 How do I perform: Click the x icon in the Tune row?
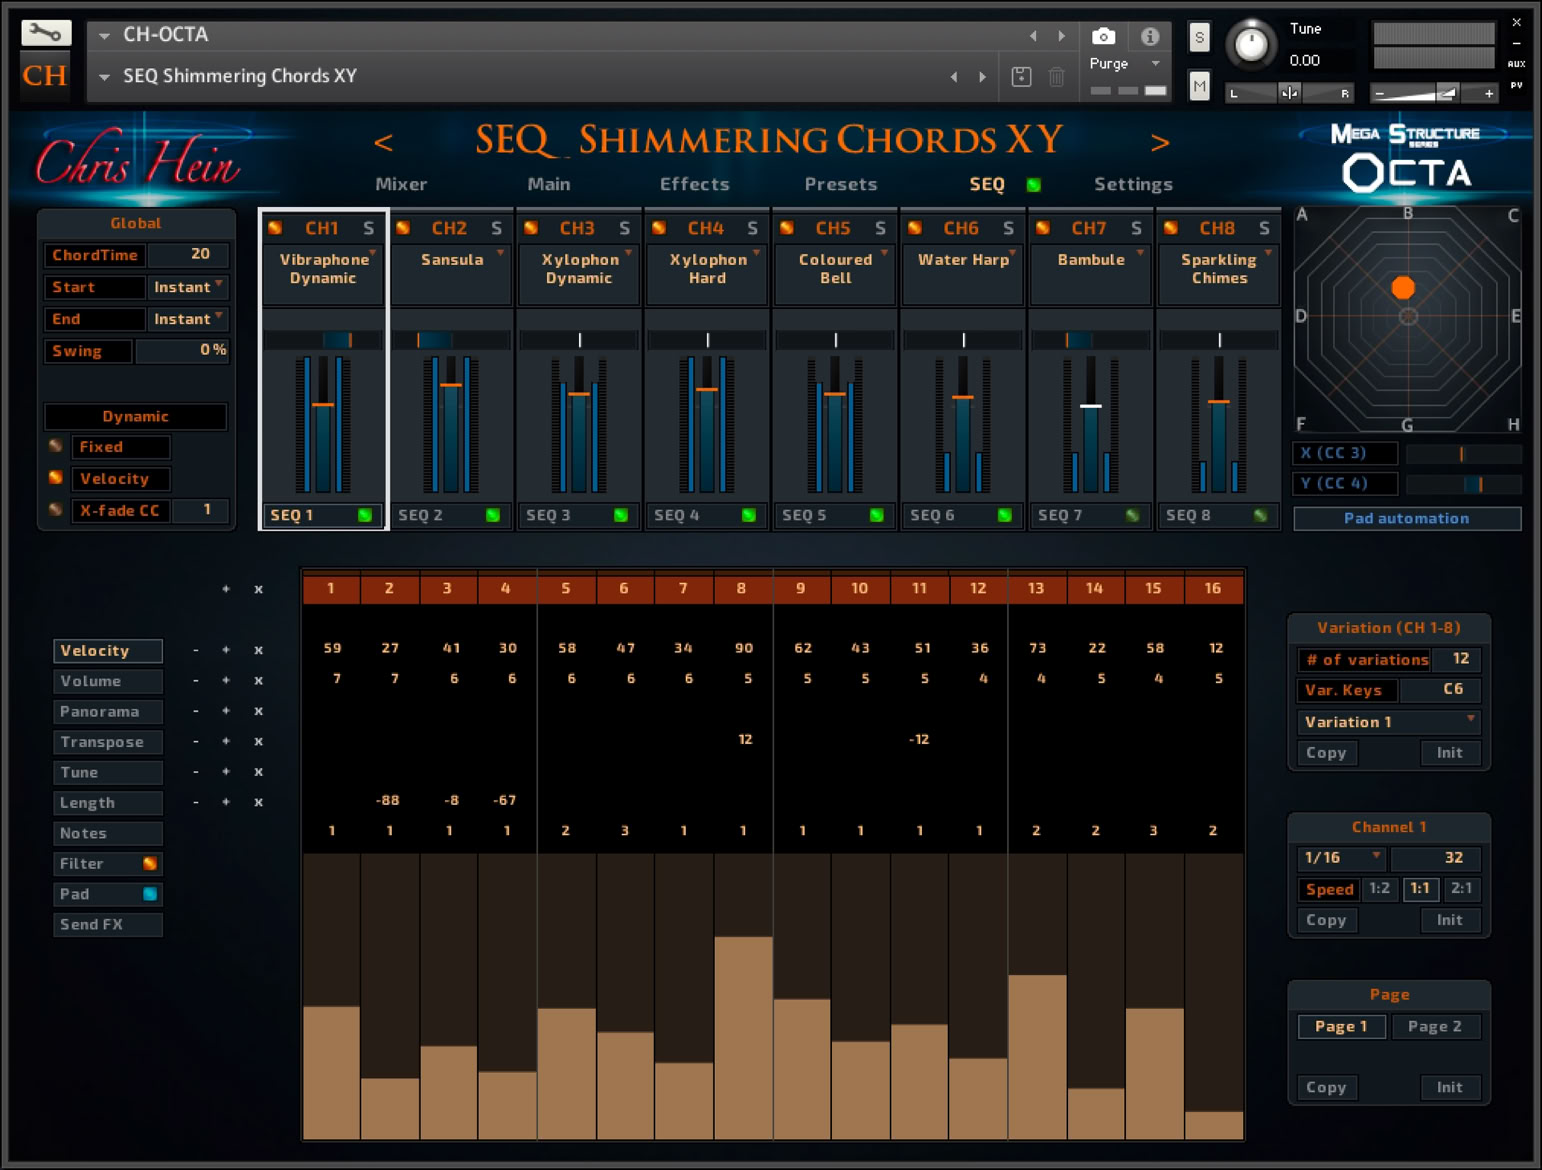tap(258, 772)
